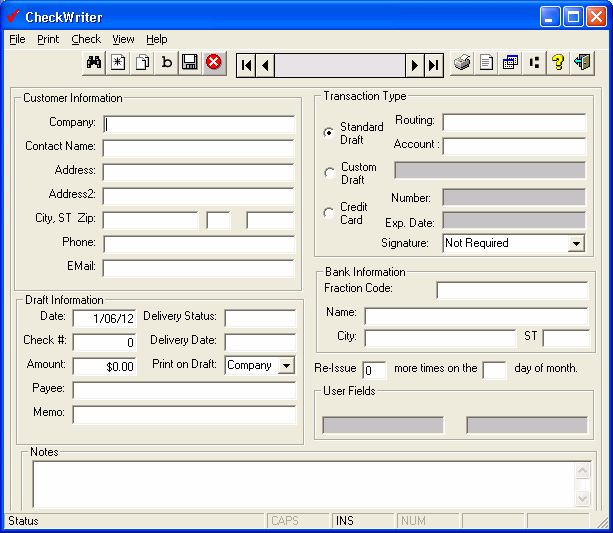Open the Check menu
The image size is (613, 533).
[x=86, y=39]
